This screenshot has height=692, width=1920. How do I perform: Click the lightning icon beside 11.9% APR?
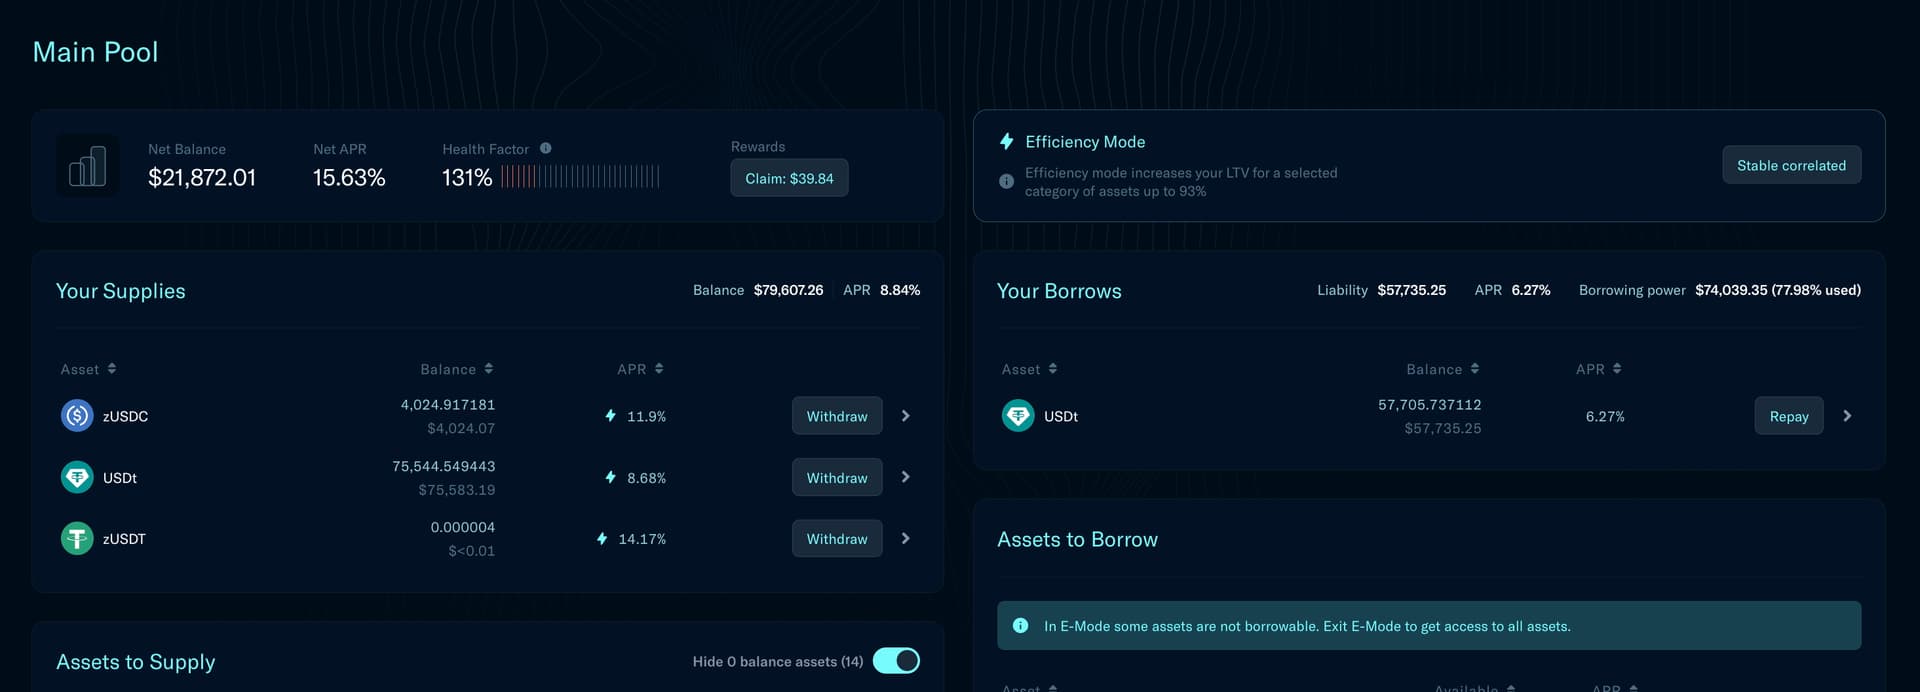click(610, 415)
